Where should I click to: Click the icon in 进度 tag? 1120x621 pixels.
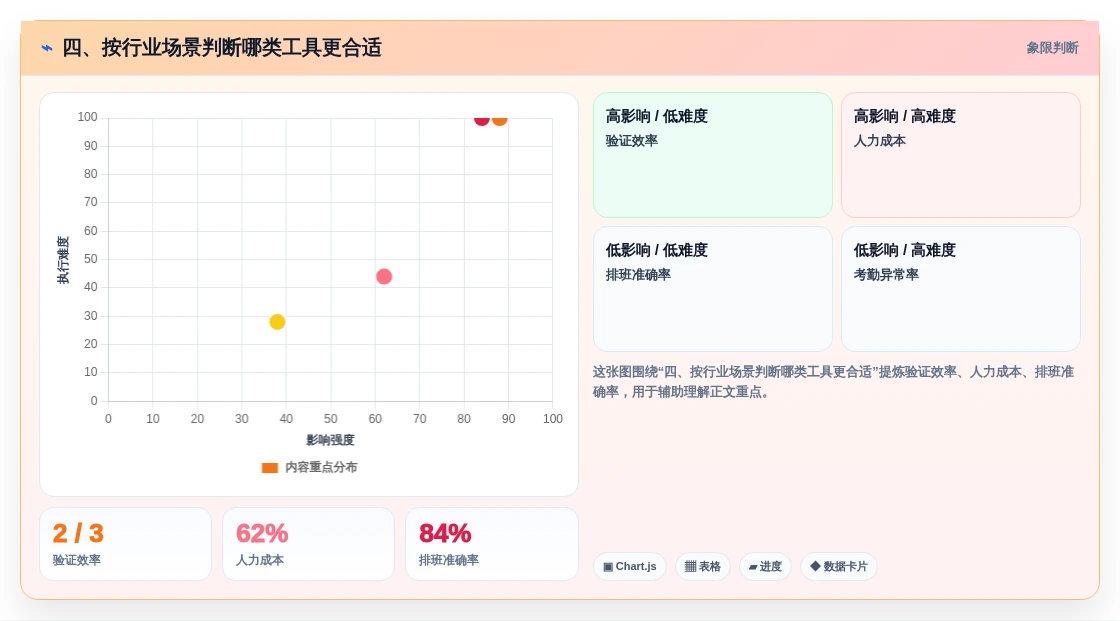click(x=753, y=567)
